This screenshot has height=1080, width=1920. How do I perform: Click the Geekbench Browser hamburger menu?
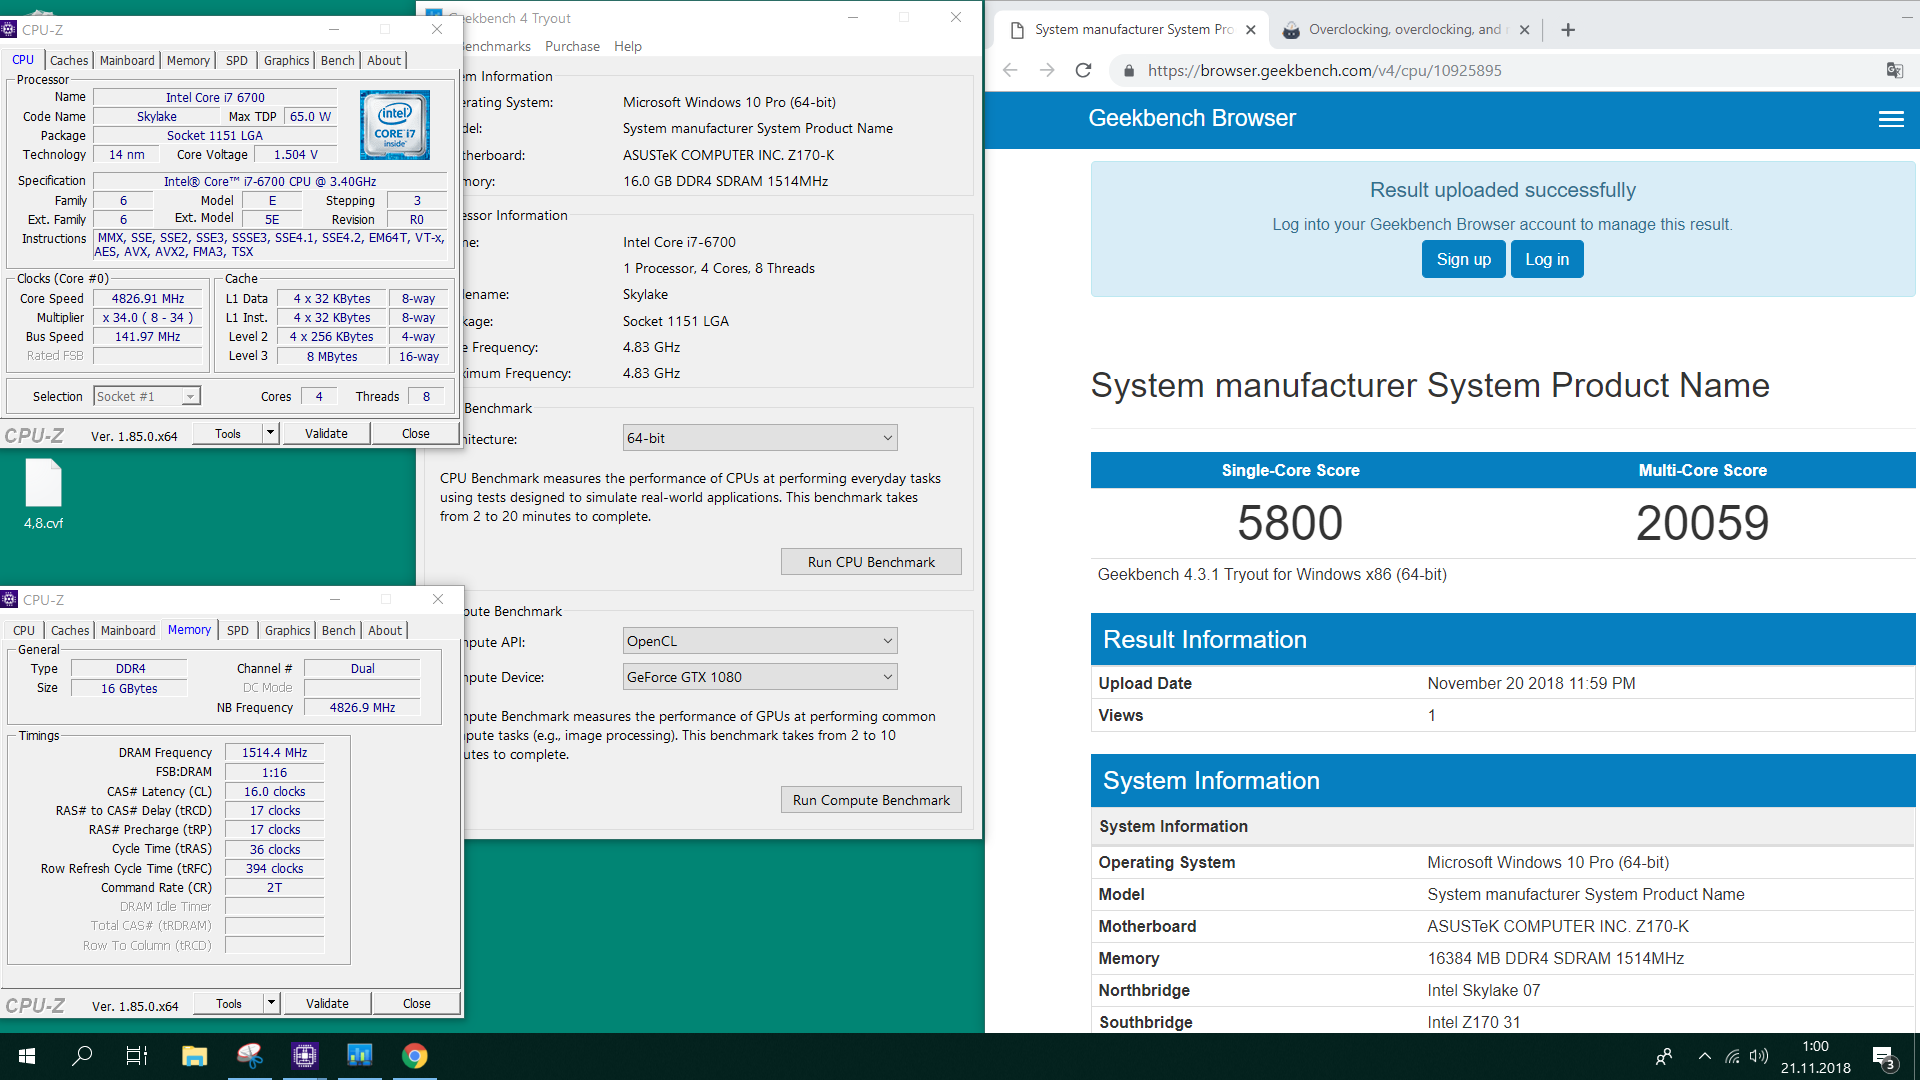pos(1891,119)
